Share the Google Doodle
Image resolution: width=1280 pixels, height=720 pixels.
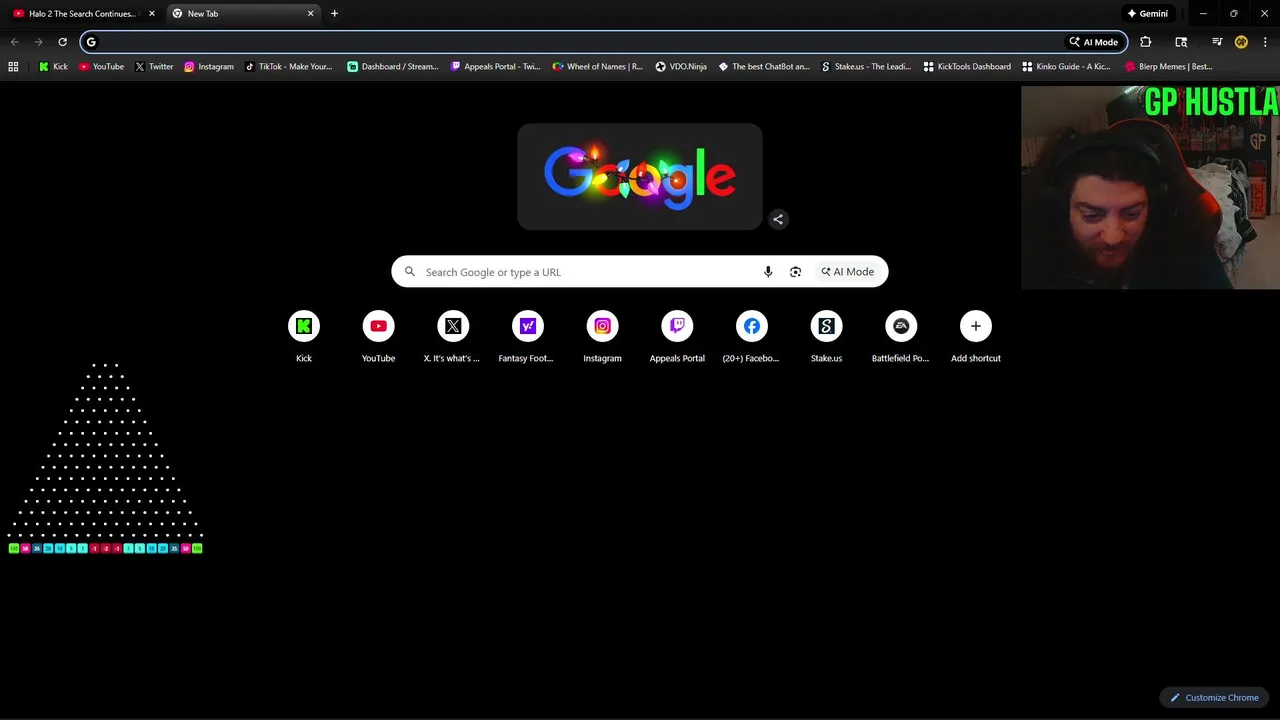point(778,219)
